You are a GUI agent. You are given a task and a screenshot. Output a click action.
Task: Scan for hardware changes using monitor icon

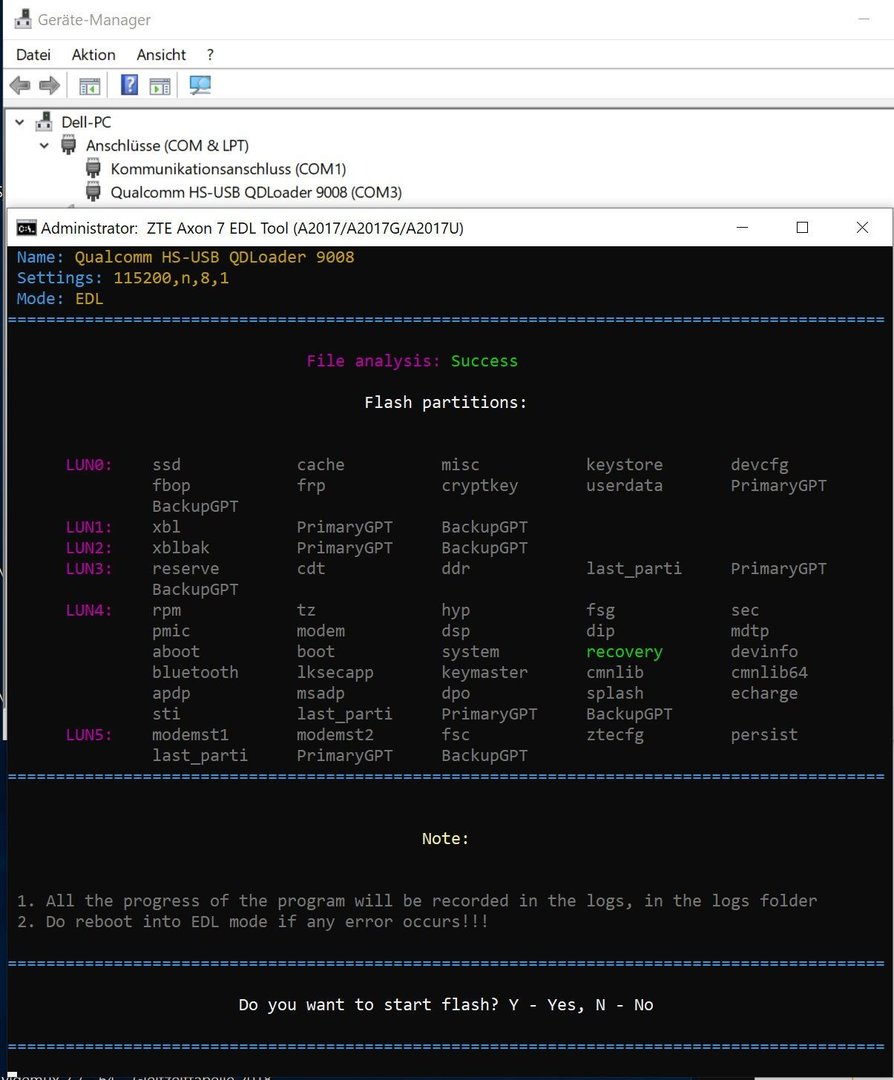pos(200,85)
